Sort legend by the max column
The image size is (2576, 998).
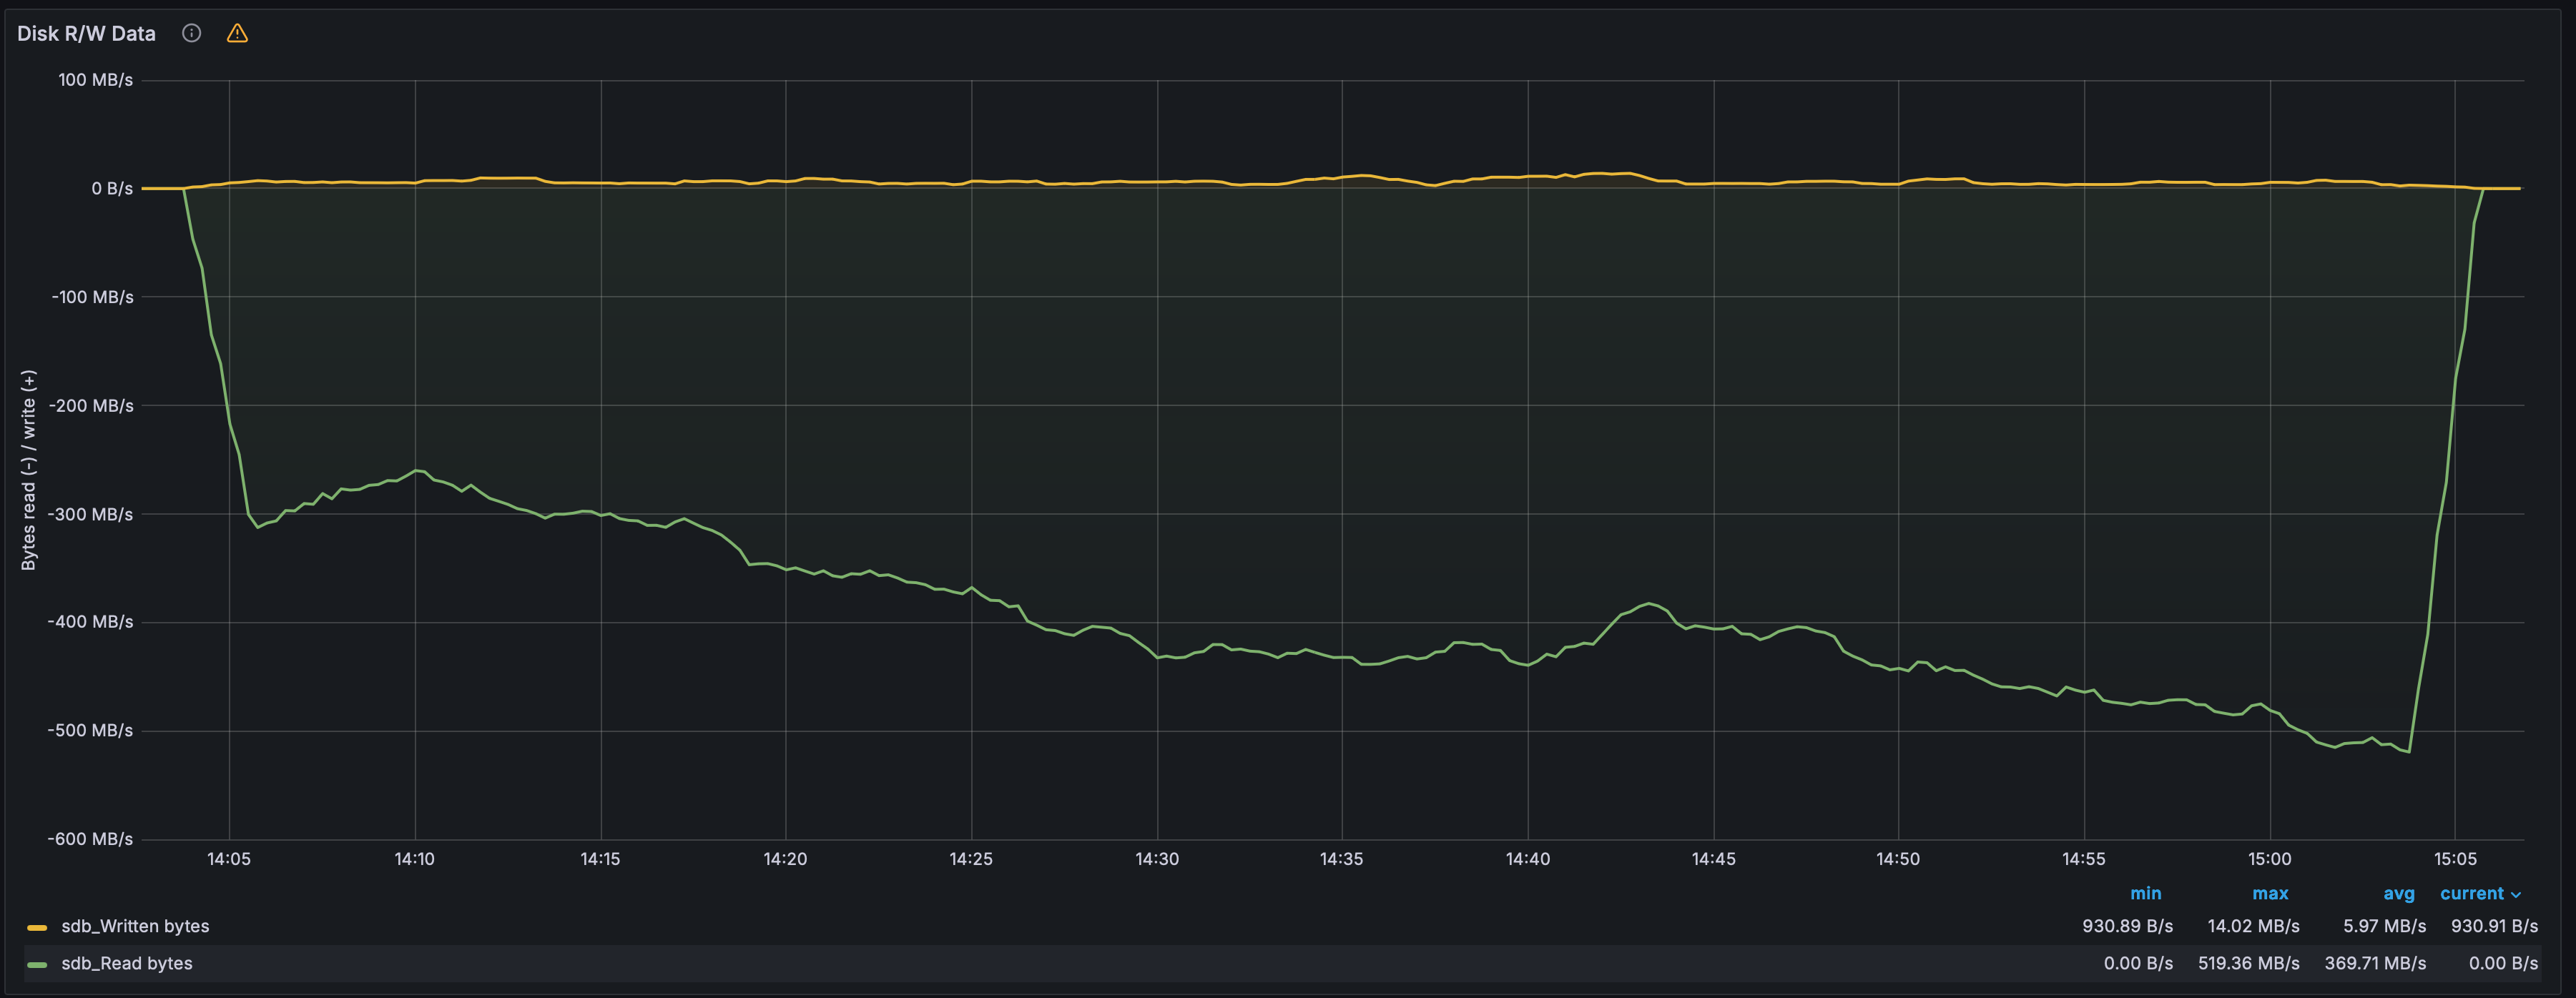[2270, 893]
